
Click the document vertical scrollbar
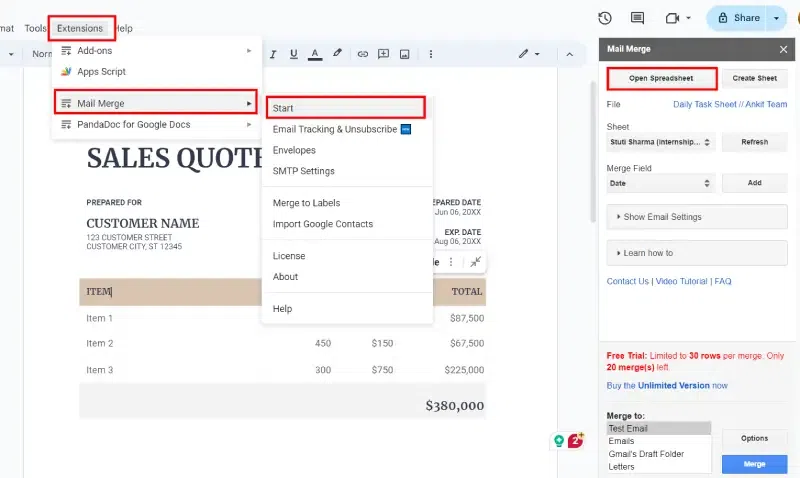[x=593, y=152]
